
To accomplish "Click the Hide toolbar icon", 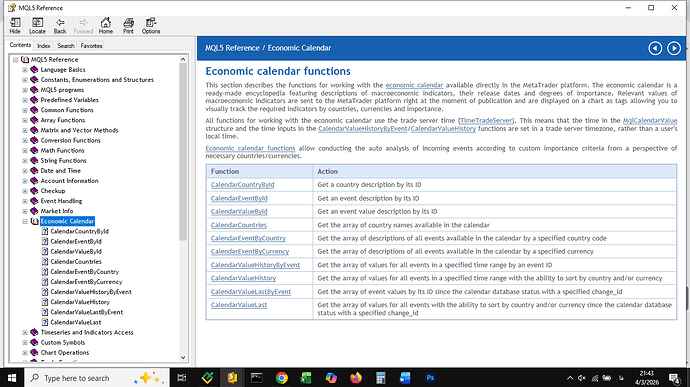I will [15, 26].
